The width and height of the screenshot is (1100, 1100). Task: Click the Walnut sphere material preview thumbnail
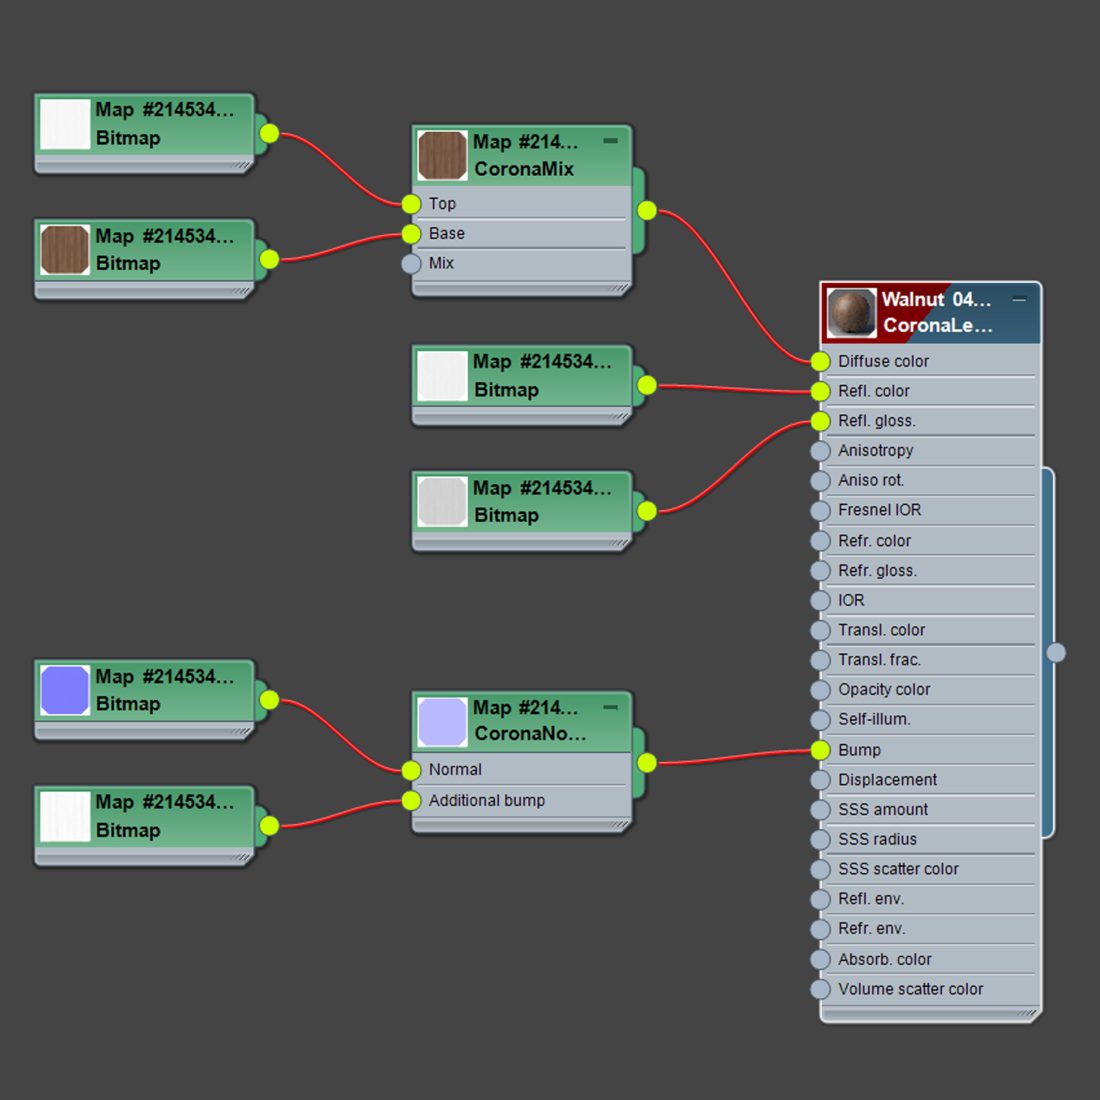[851, 313]
